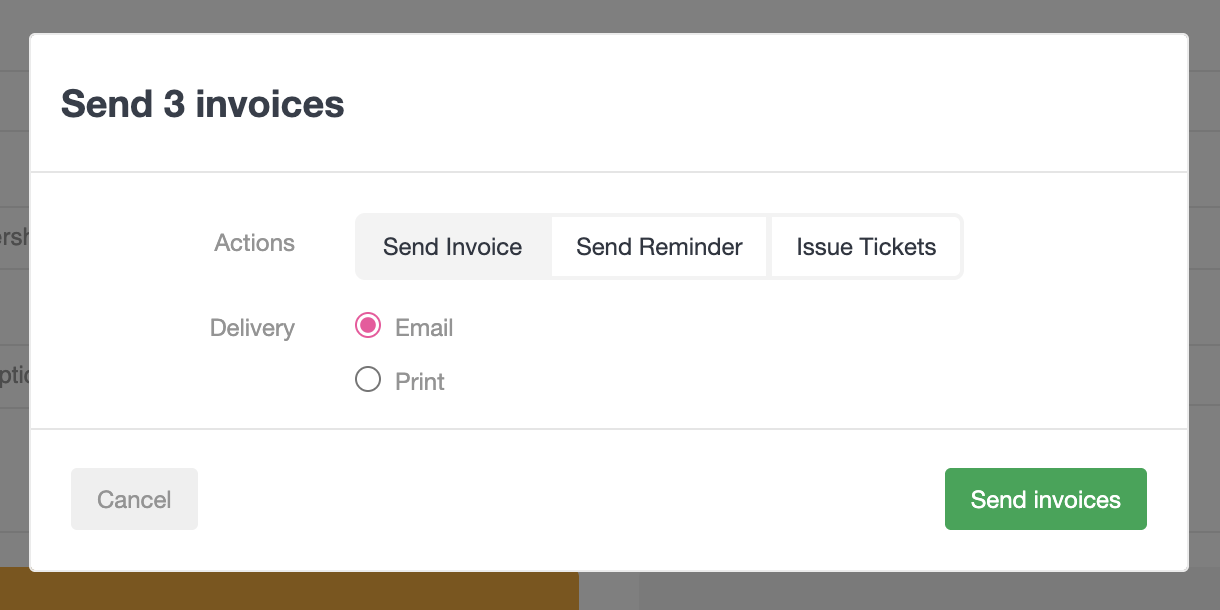Viewport: 1220px width, 610px height.
Task: Select the Email delivery radio button
Action: 368,326
